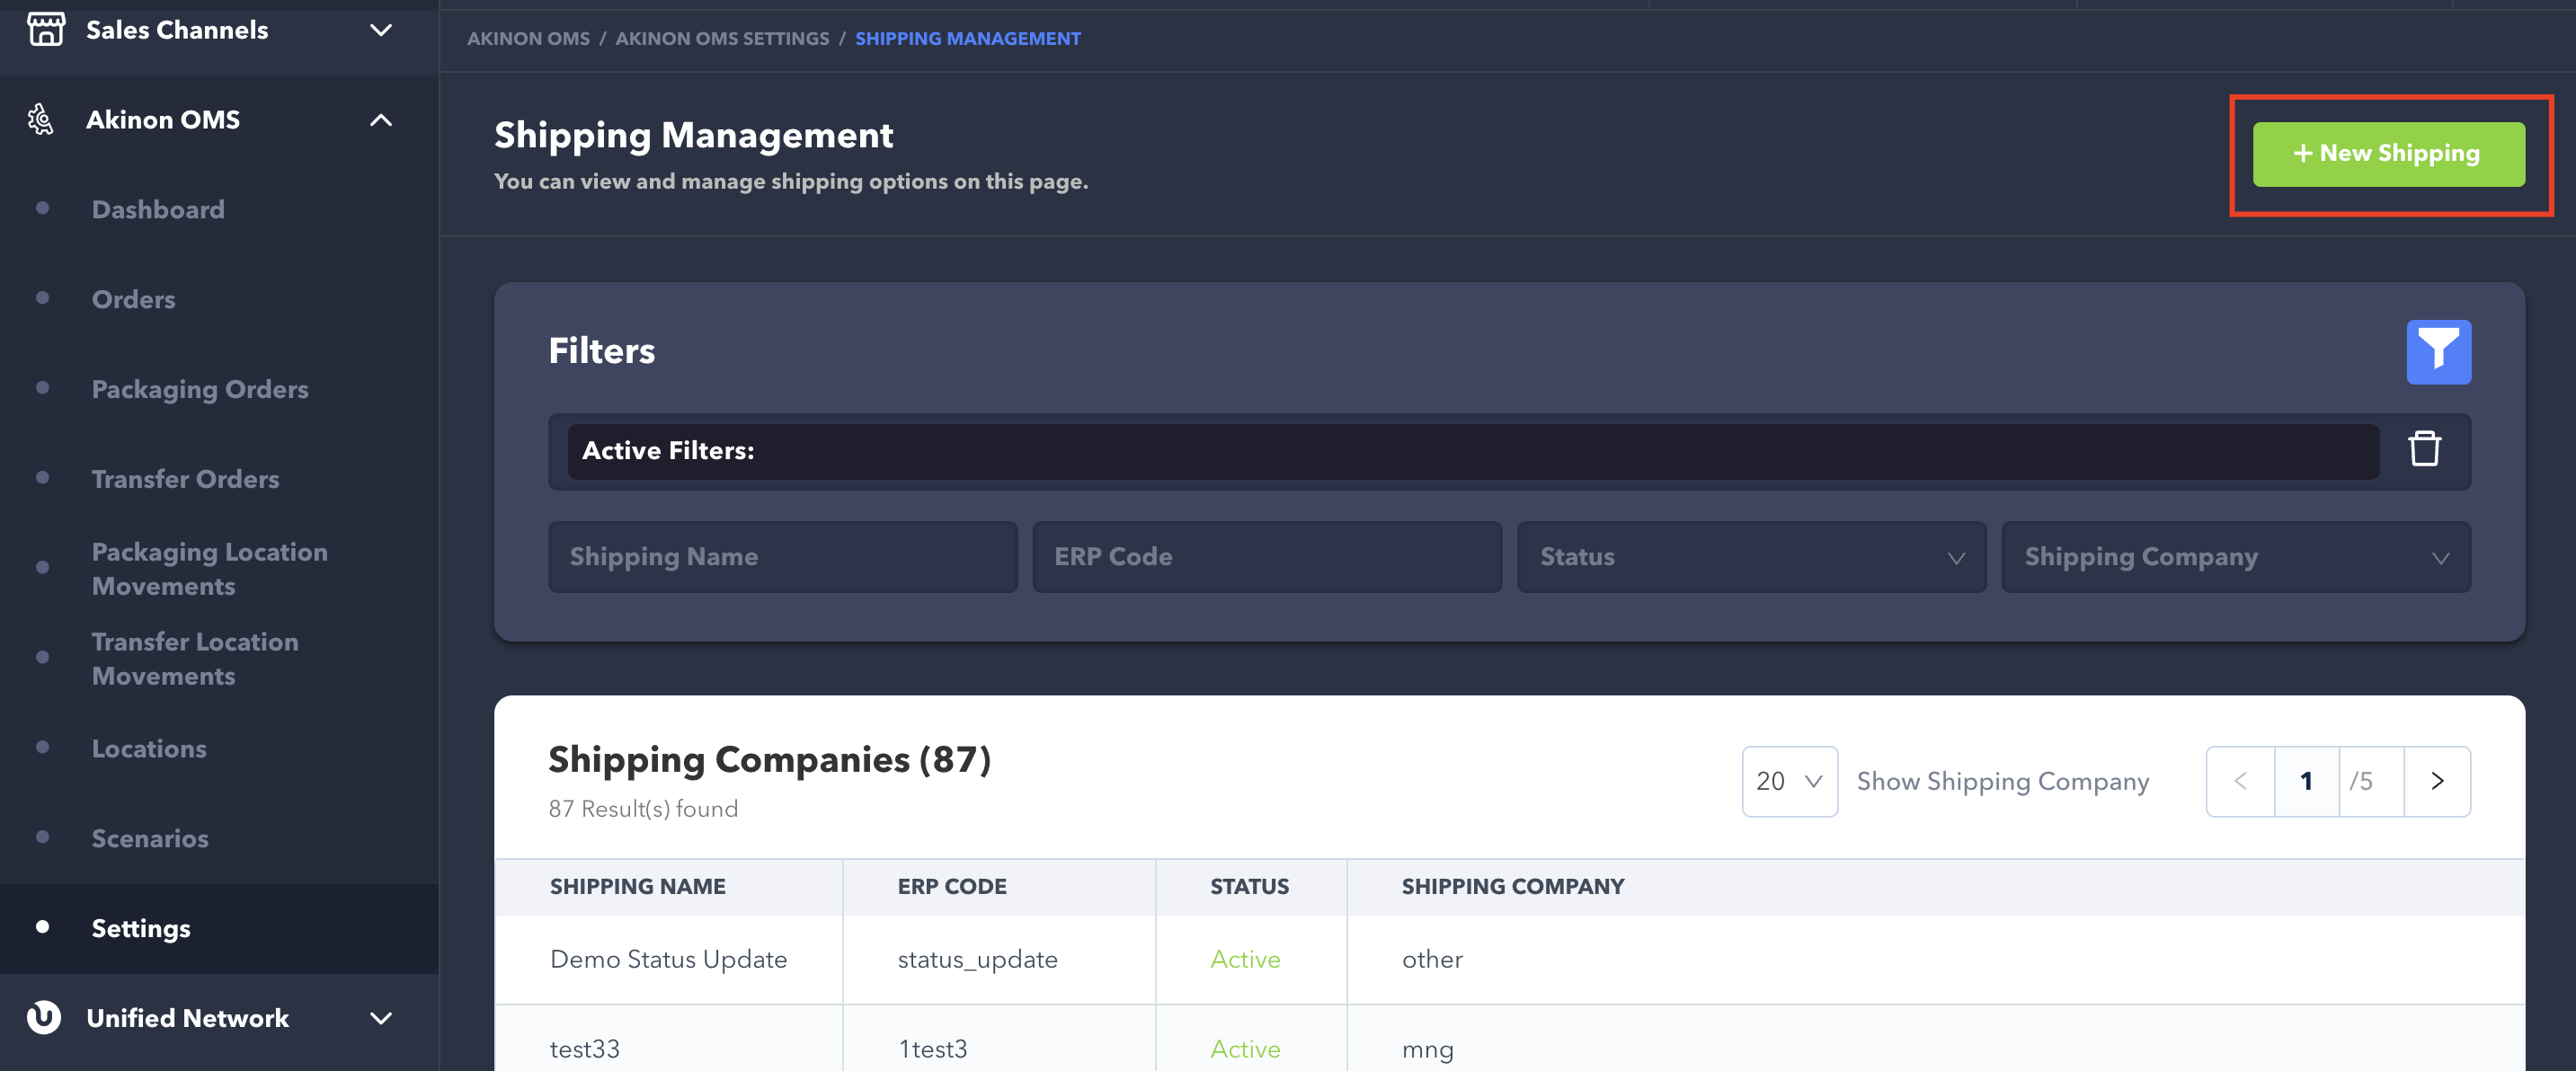The width and height of the screenshot is (2576, 1071).
Task: Click the New Shipping button
Action: 2387,154
